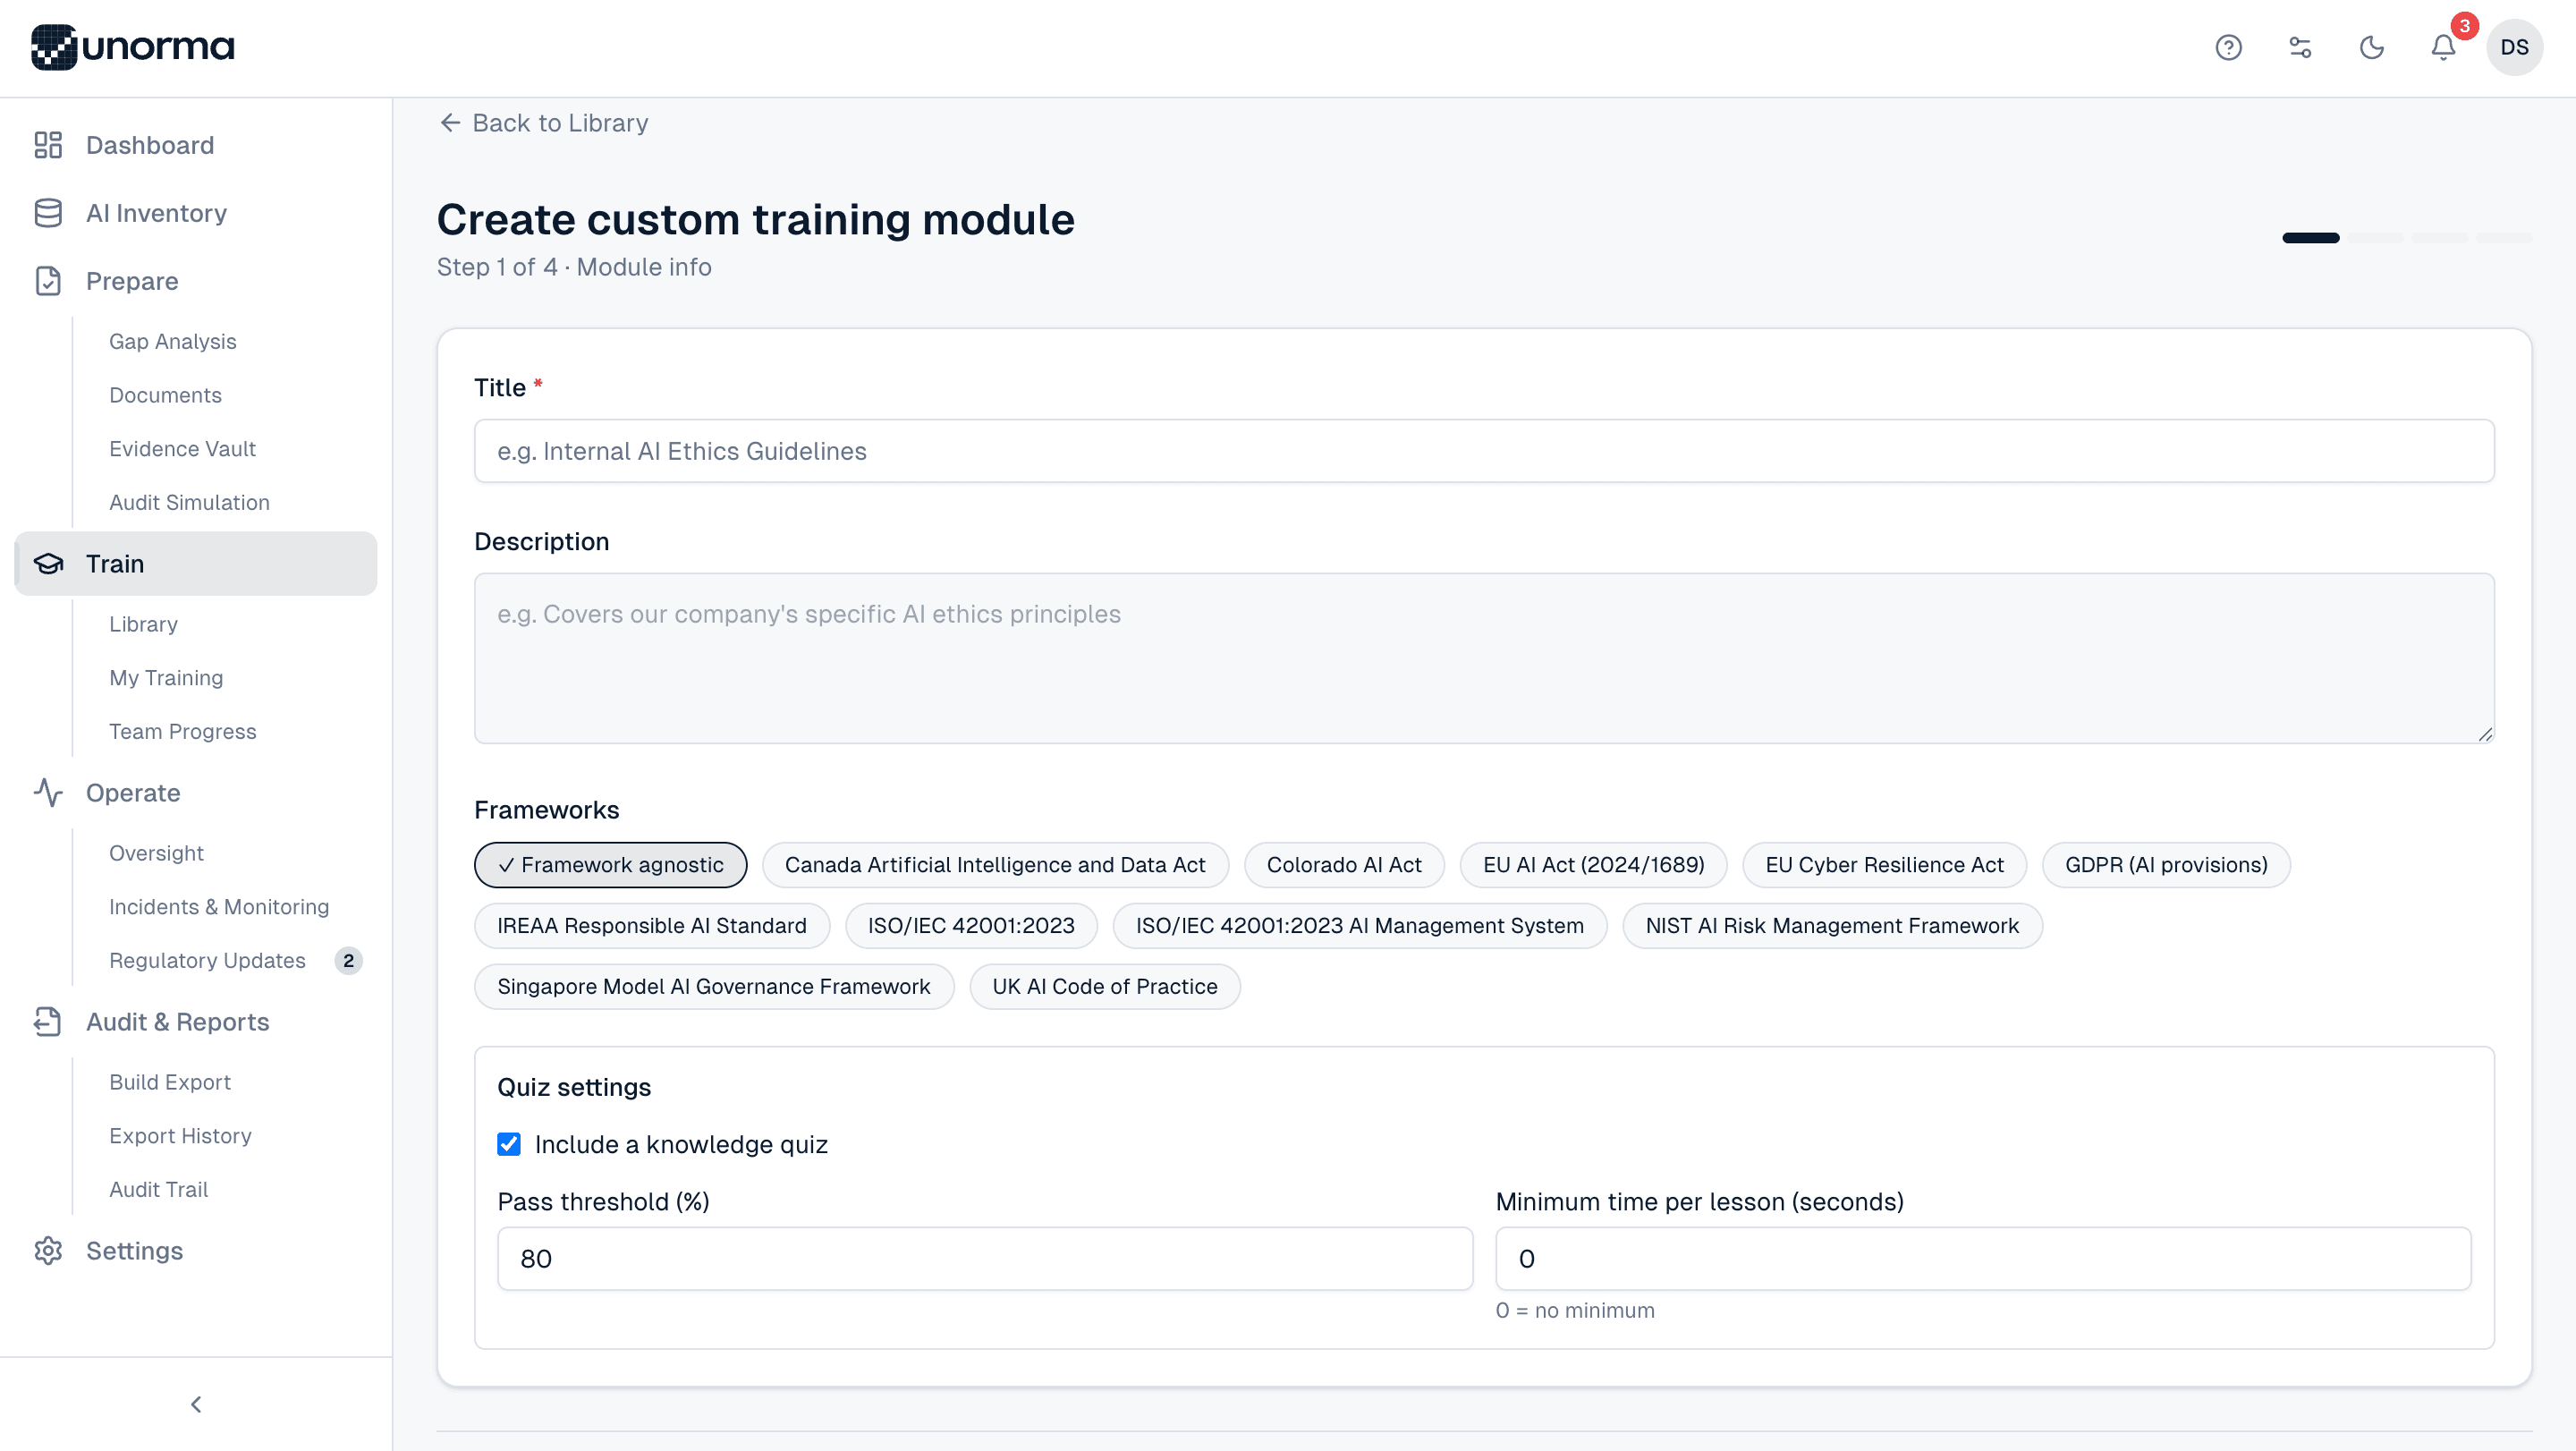Open the preferences sliders icon
Image resolution: width=2576 pixels, height=1451 pixels.
2300,47
